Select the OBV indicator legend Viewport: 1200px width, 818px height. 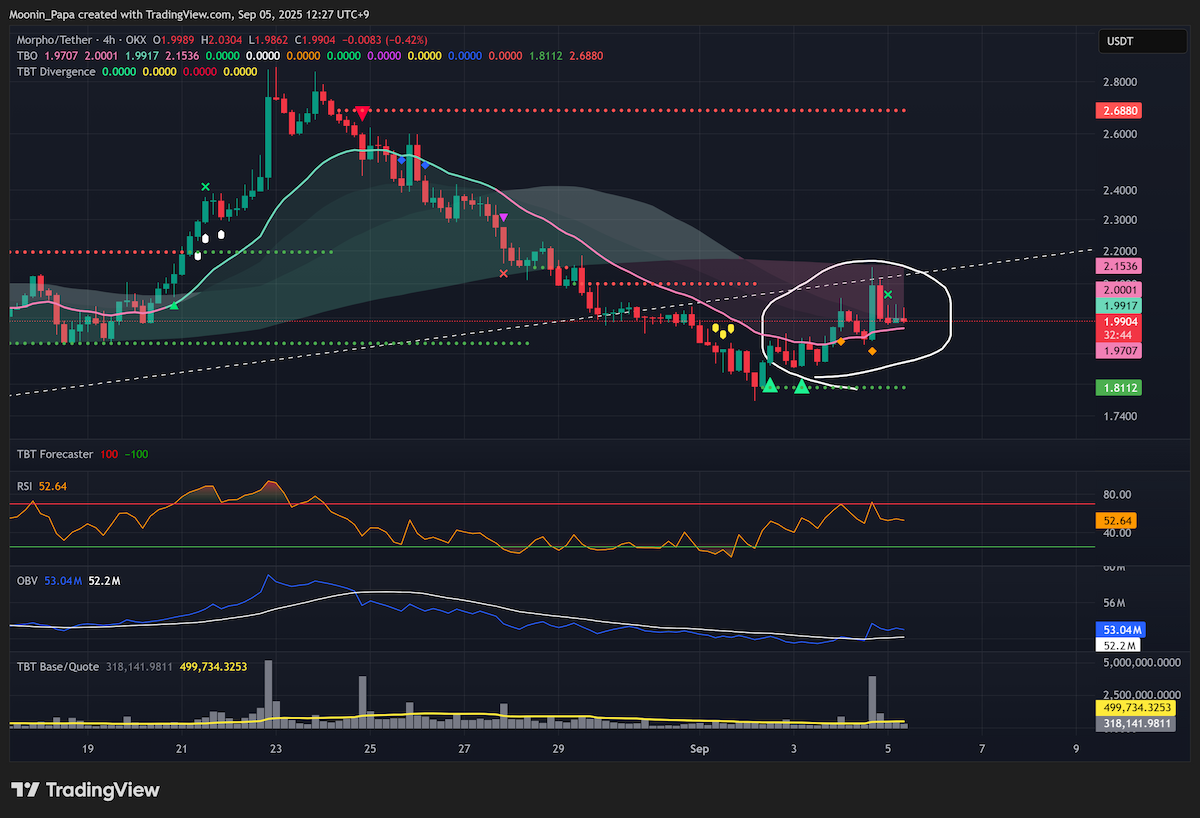coord(27,581)
